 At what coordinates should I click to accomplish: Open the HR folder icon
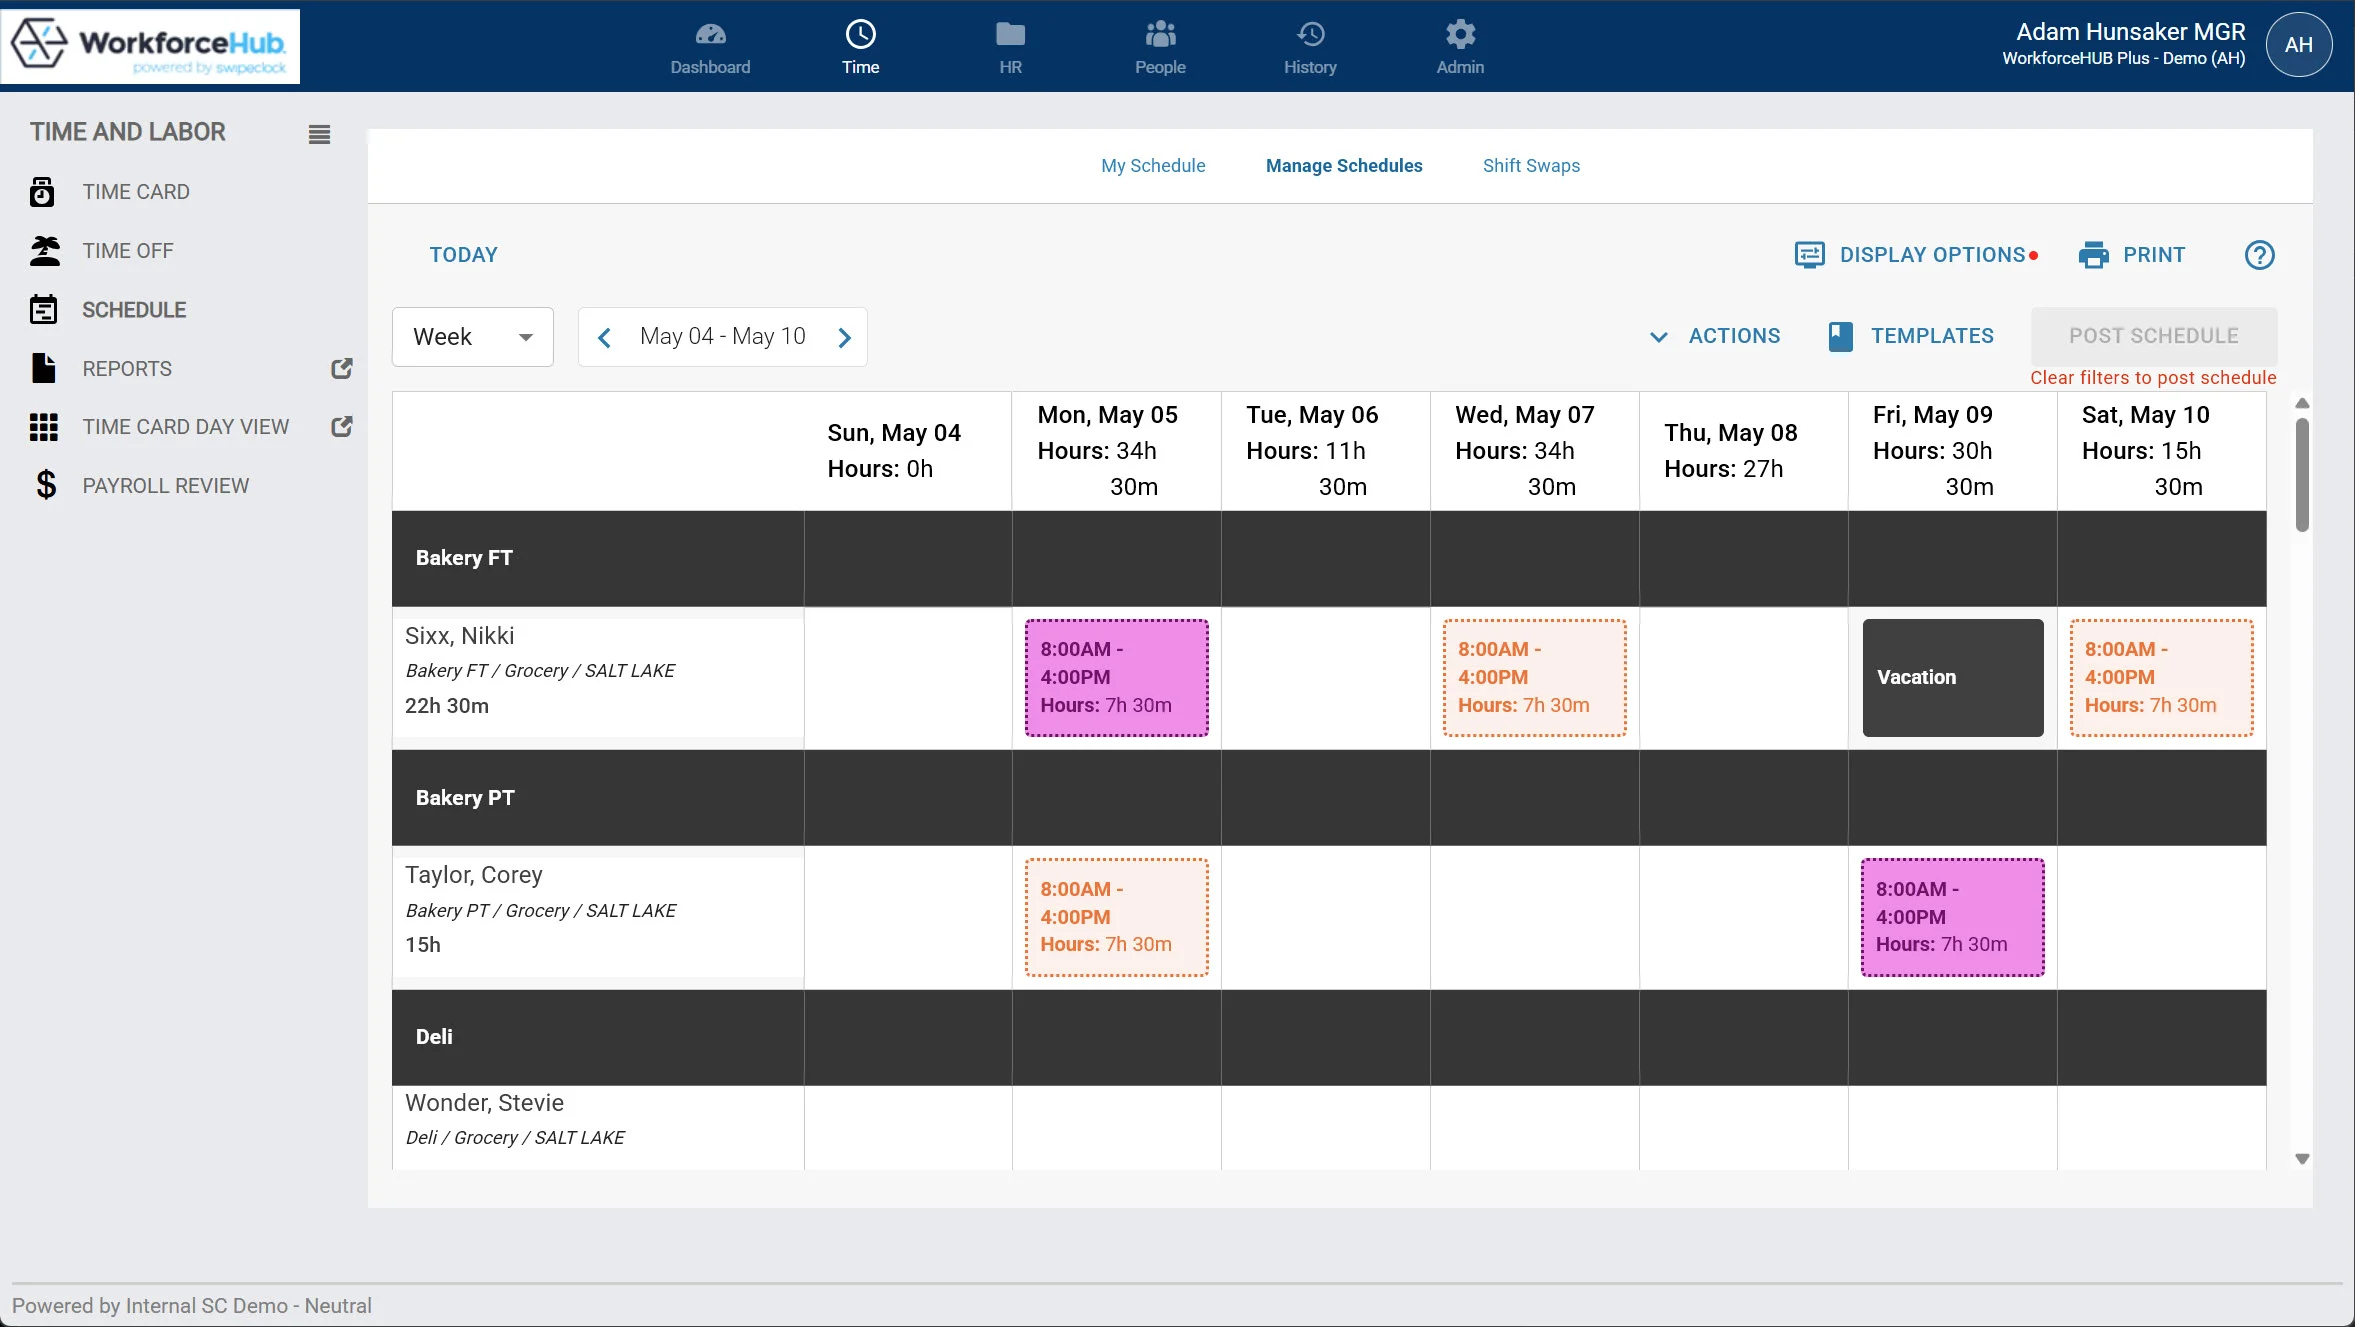[x=1010, y=35]
